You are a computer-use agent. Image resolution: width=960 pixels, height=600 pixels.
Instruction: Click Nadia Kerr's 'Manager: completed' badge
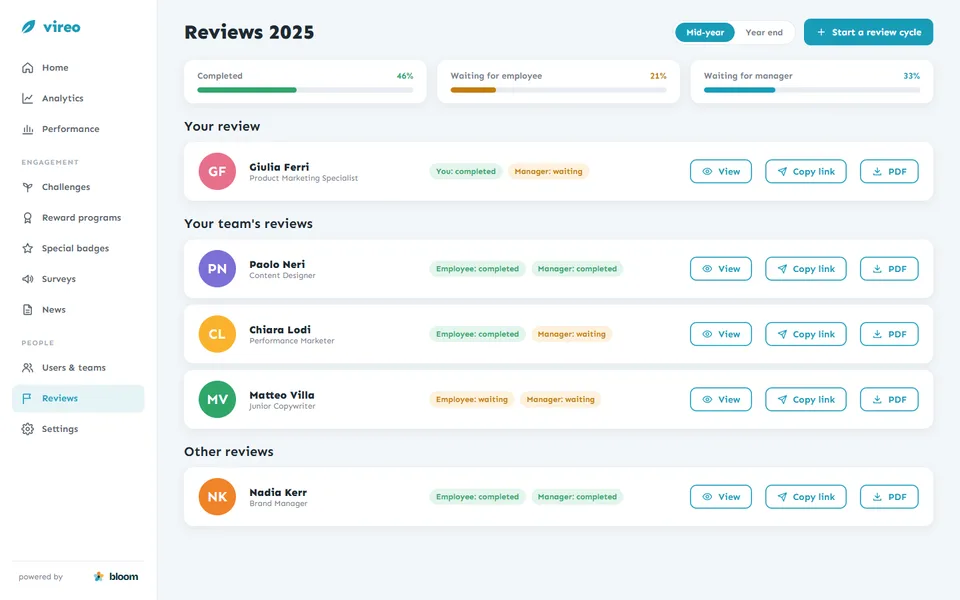click(x=577, y=497)
